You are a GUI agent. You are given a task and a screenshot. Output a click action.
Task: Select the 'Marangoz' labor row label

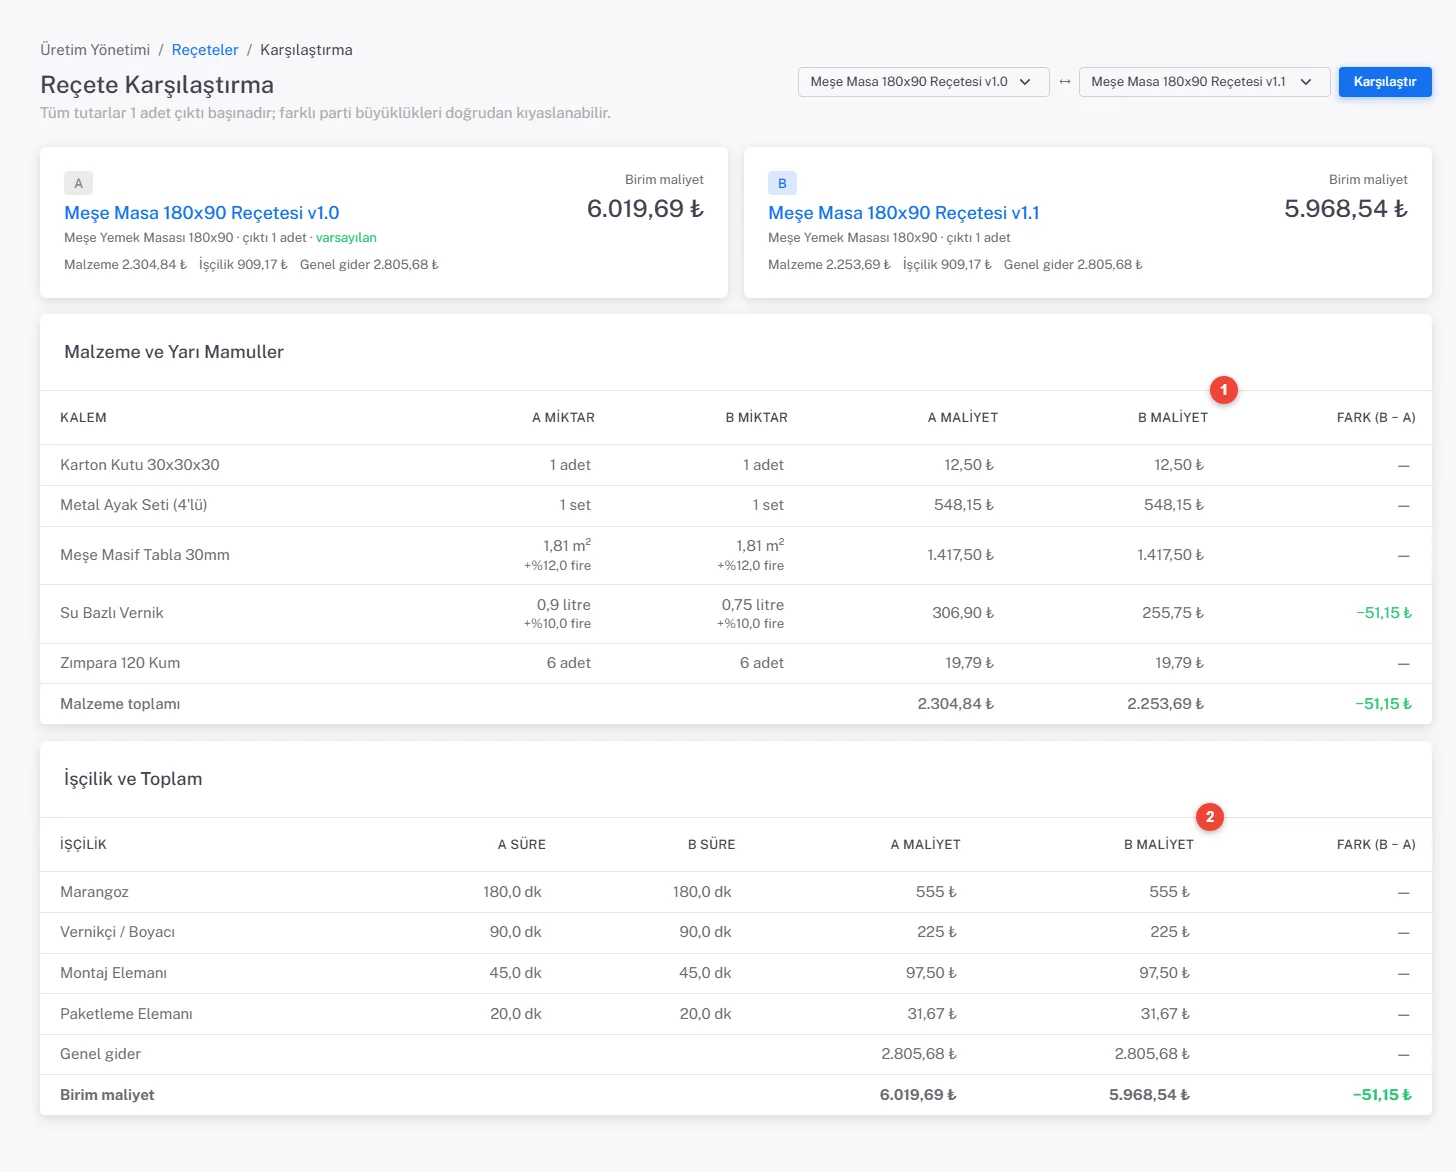tap(94, 892)
